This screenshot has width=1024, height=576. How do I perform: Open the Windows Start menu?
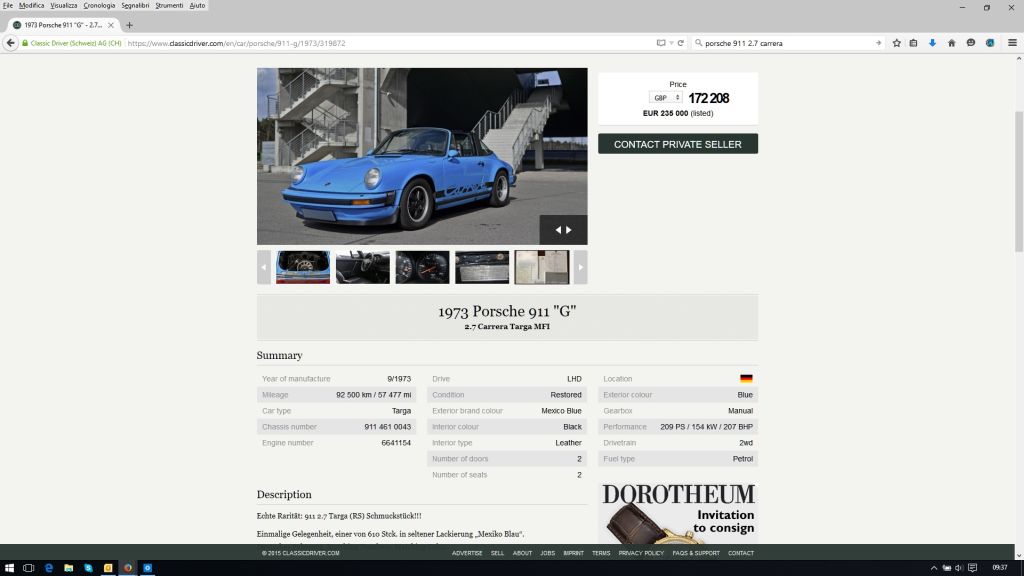click(x=9, y=568)
